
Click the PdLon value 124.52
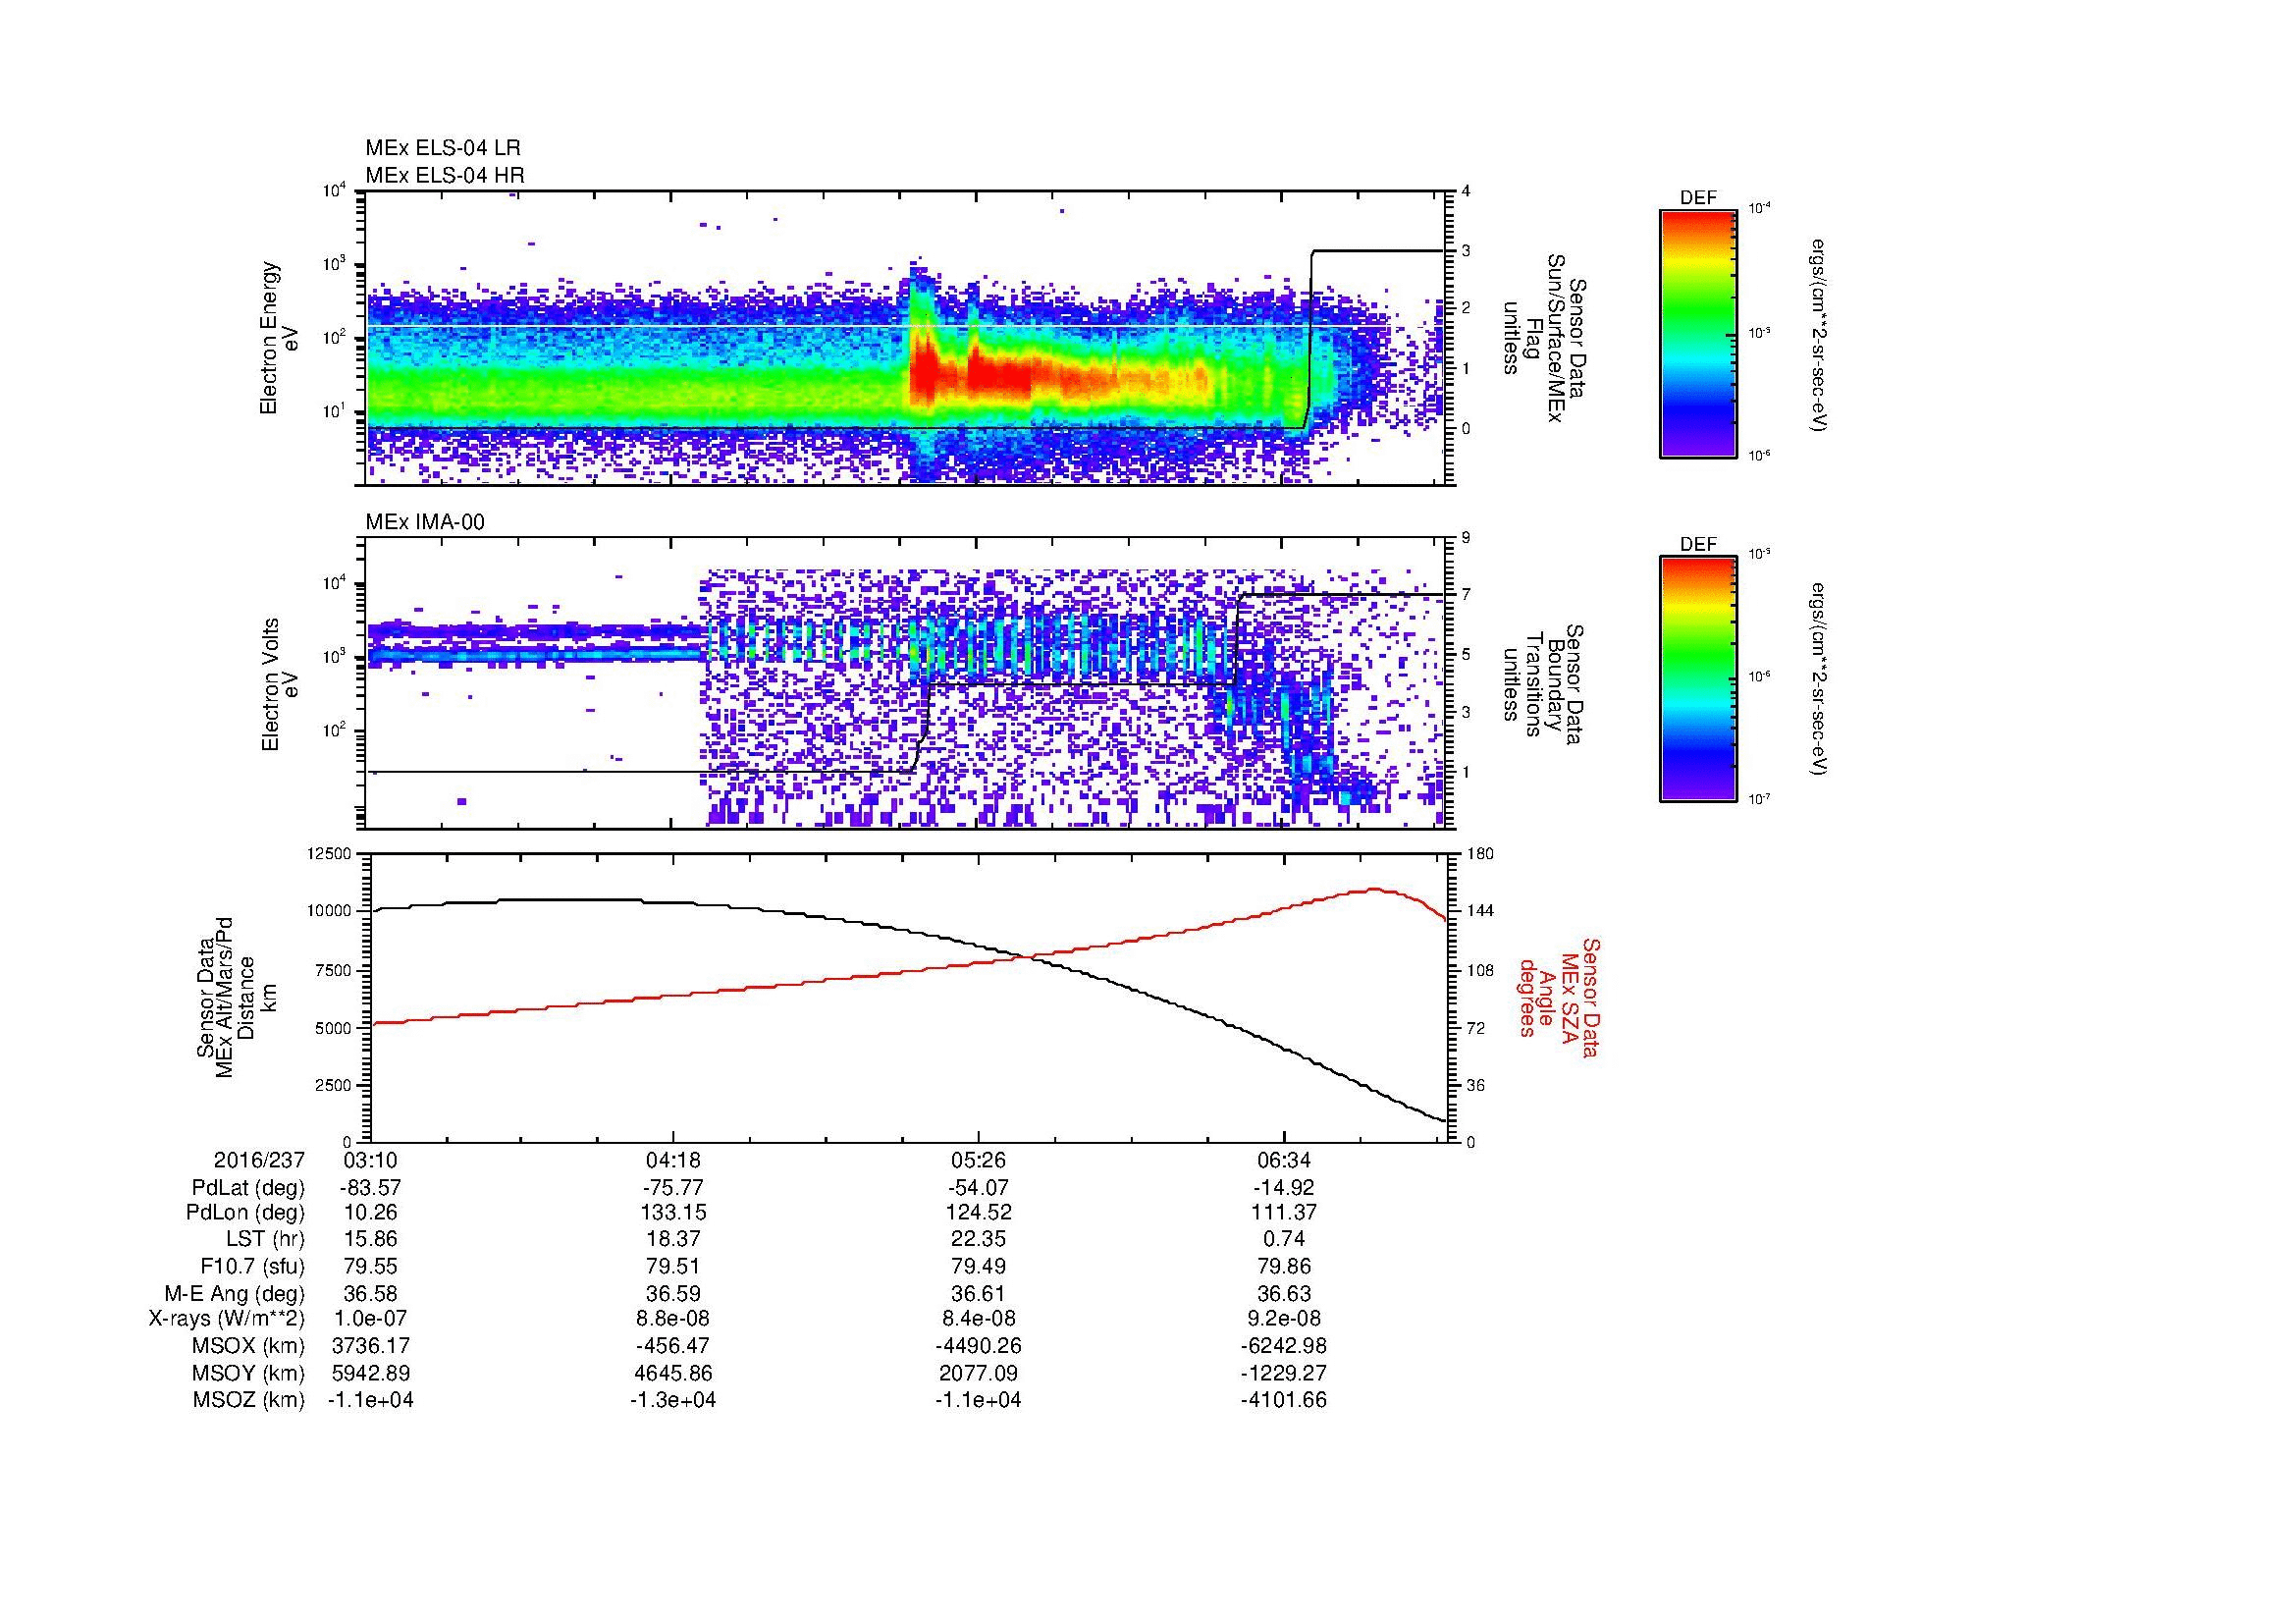[978, 1213]
